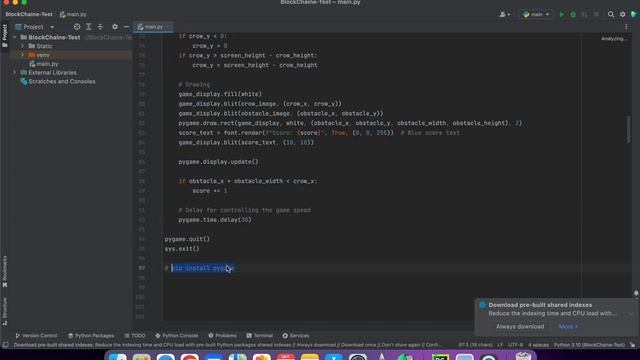Collapse all in Project panel
The image size is (640, 360).
[x=100, y=27]
